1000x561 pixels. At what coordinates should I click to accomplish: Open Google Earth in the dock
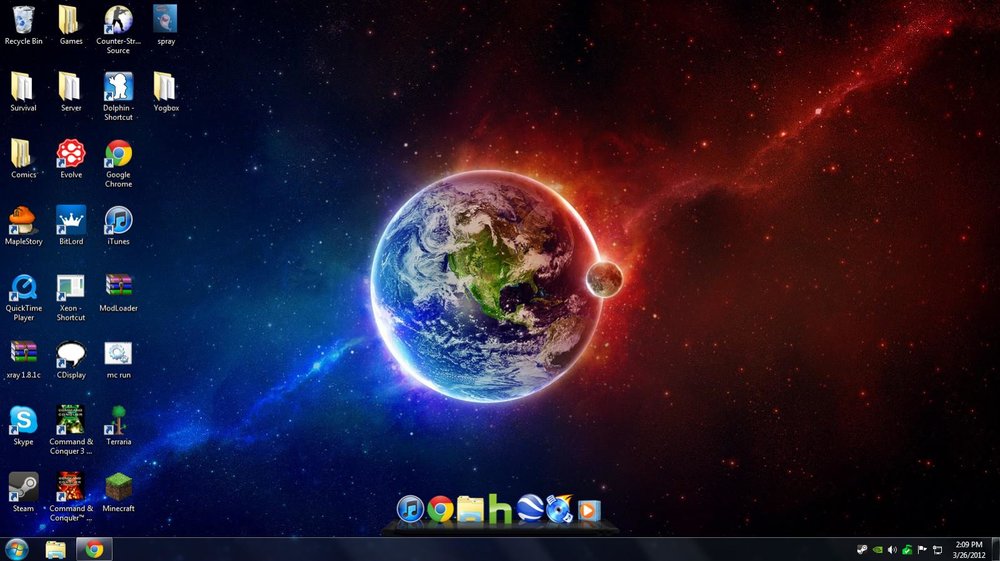point(530,508)
